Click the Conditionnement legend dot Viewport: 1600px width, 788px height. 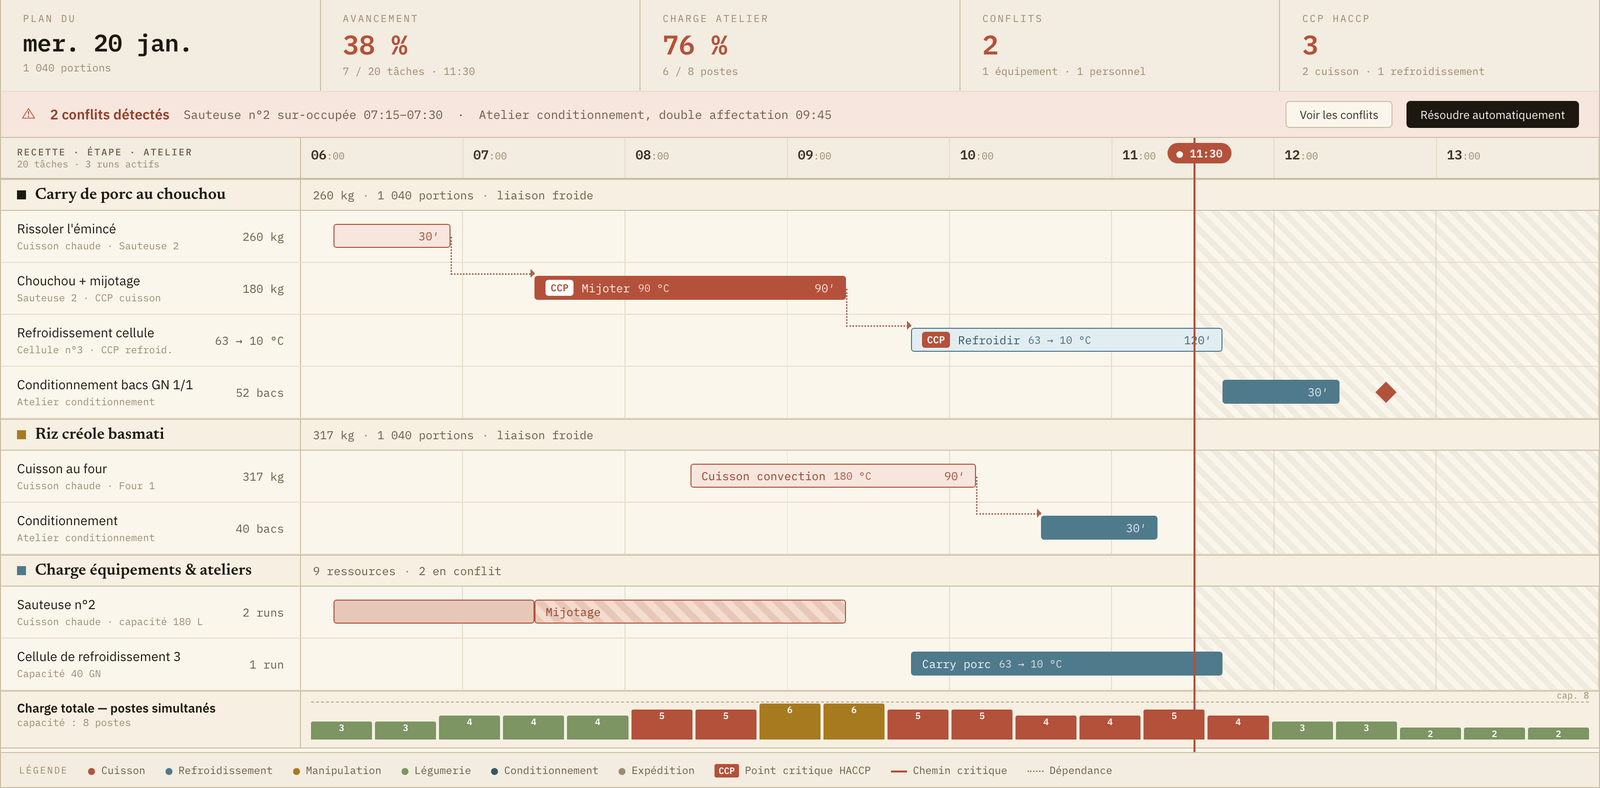coord(494,771)
